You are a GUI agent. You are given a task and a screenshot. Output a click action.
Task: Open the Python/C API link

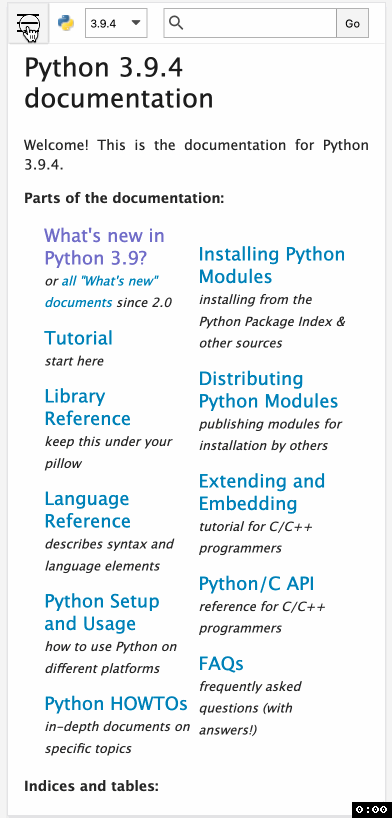coord(256,584)
